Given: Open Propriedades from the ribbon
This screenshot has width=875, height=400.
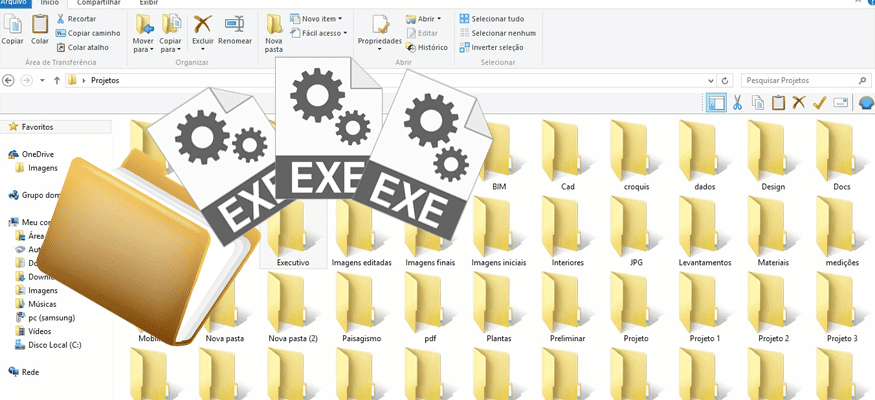Looking at the screenshot, I should pos(379,30).
